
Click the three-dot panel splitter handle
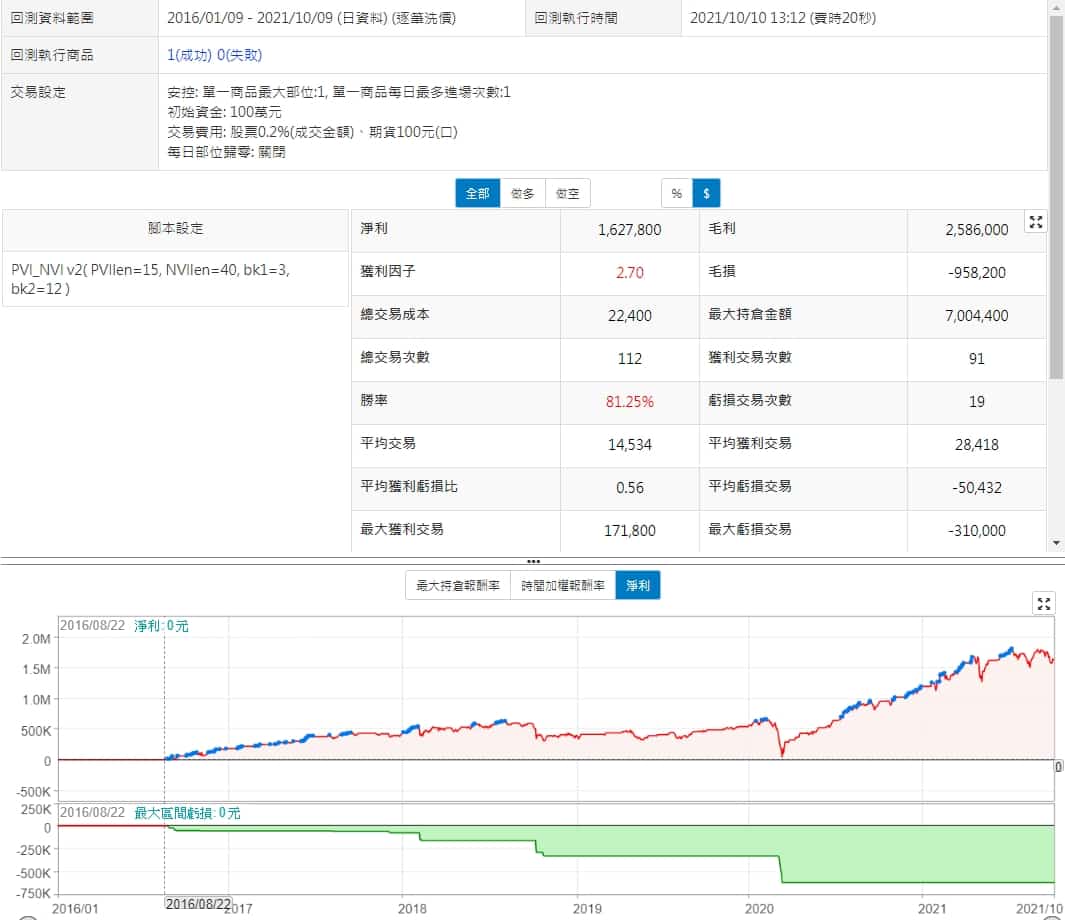tap(532, 561)
